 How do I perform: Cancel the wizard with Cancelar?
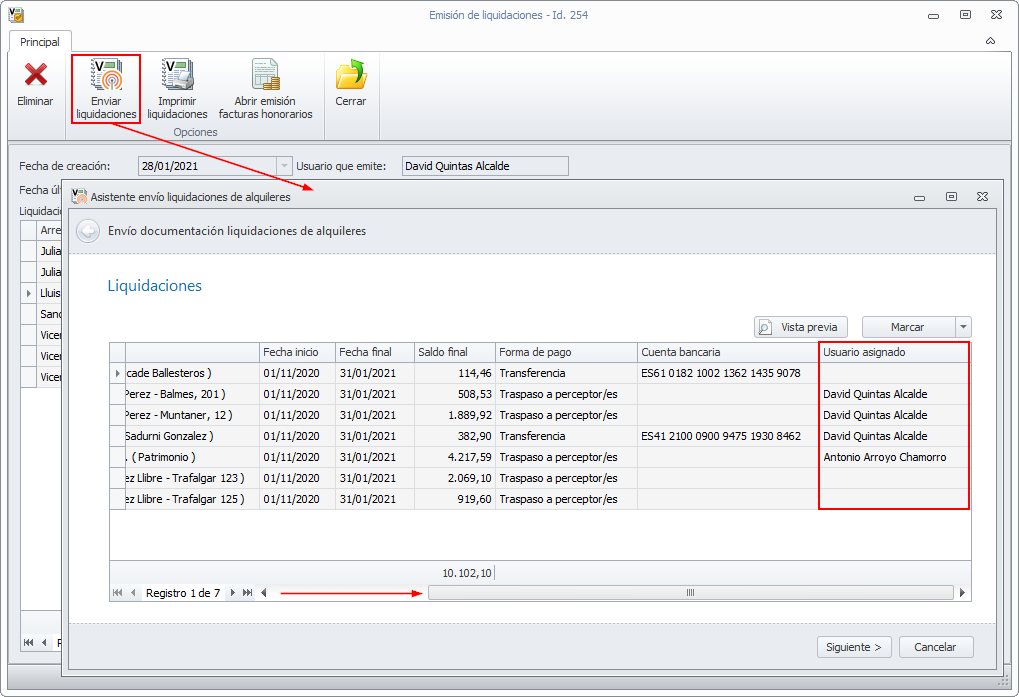click(935, 647)
